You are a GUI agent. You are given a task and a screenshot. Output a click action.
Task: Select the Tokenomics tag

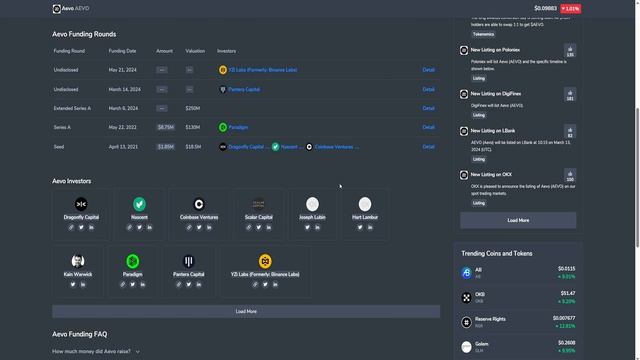(x=483, y=34)
